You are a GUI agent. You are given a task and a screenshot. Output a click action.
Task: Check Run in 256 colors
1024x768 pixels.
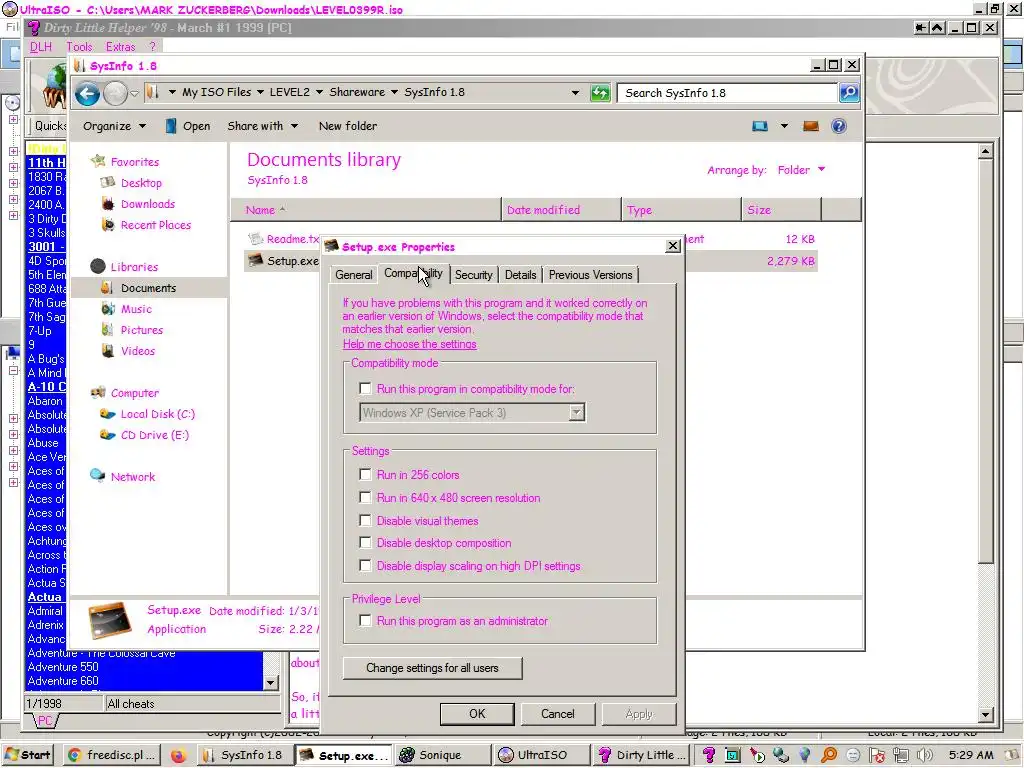click(365, 475)
